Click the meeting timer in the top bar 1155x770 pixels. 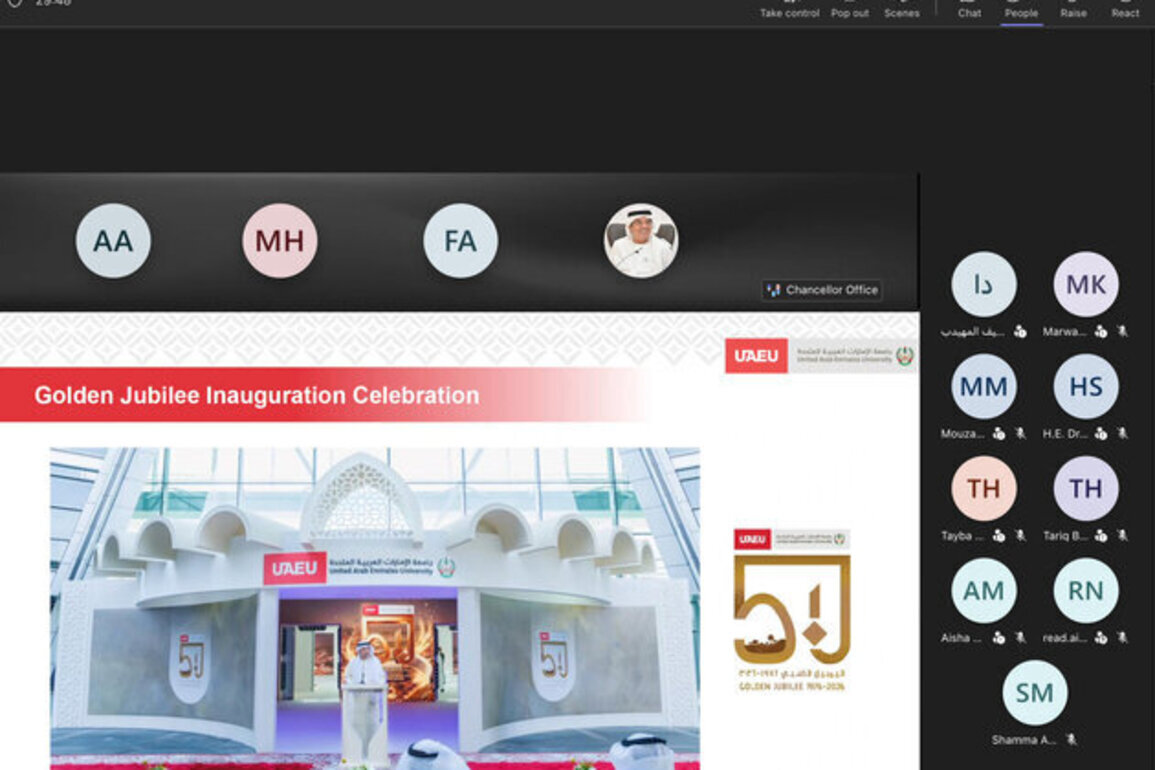tap(53, 4)
